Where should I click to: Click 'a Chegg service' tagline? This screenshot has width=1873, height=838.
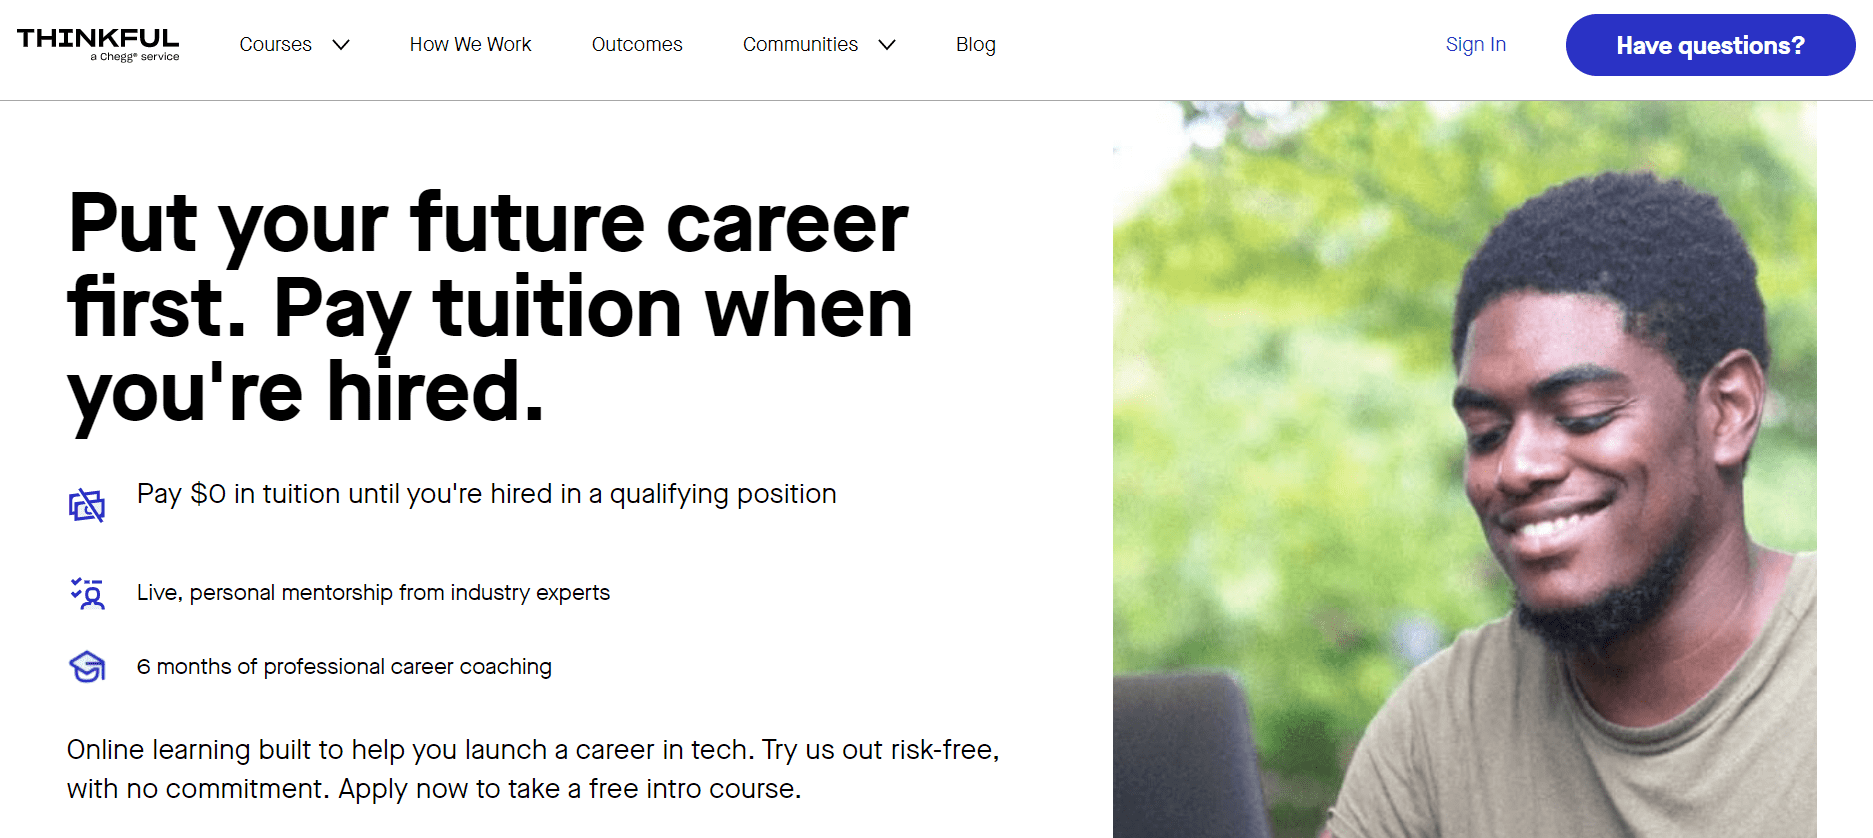135,57
